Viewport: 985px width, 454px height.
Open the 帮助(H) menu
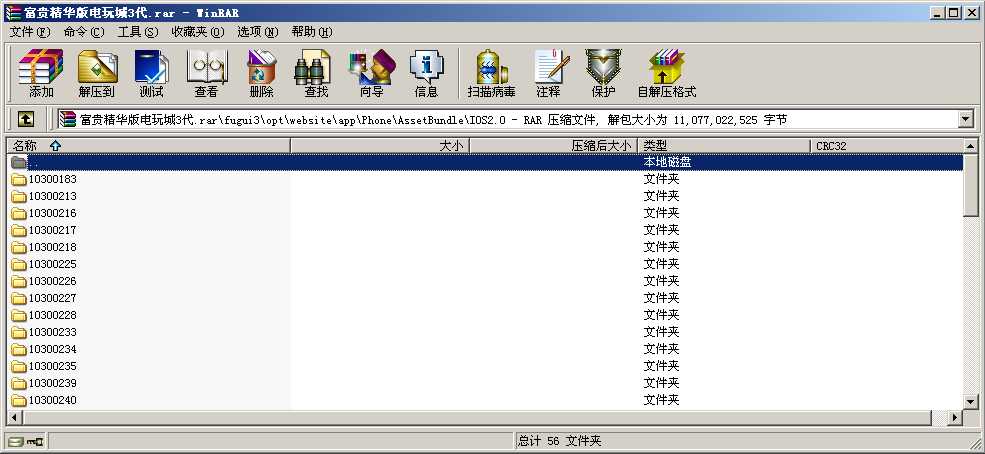click(x=312, y=32)
